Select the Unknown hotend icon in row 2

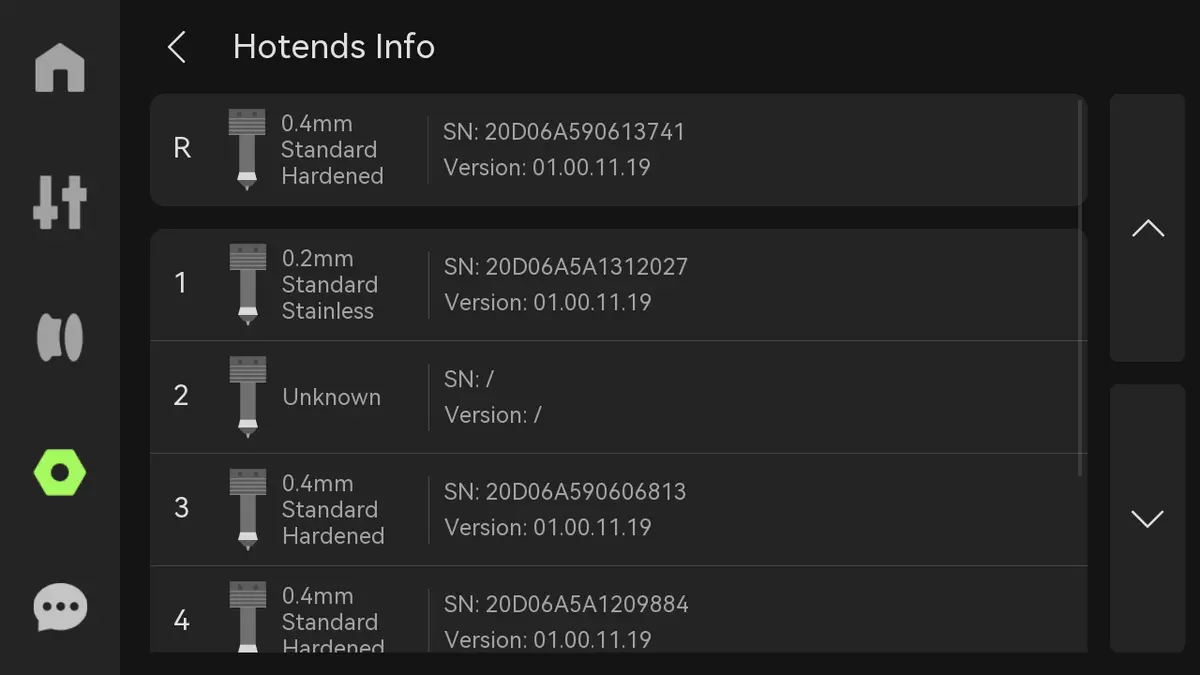click(x=247, y=397)
